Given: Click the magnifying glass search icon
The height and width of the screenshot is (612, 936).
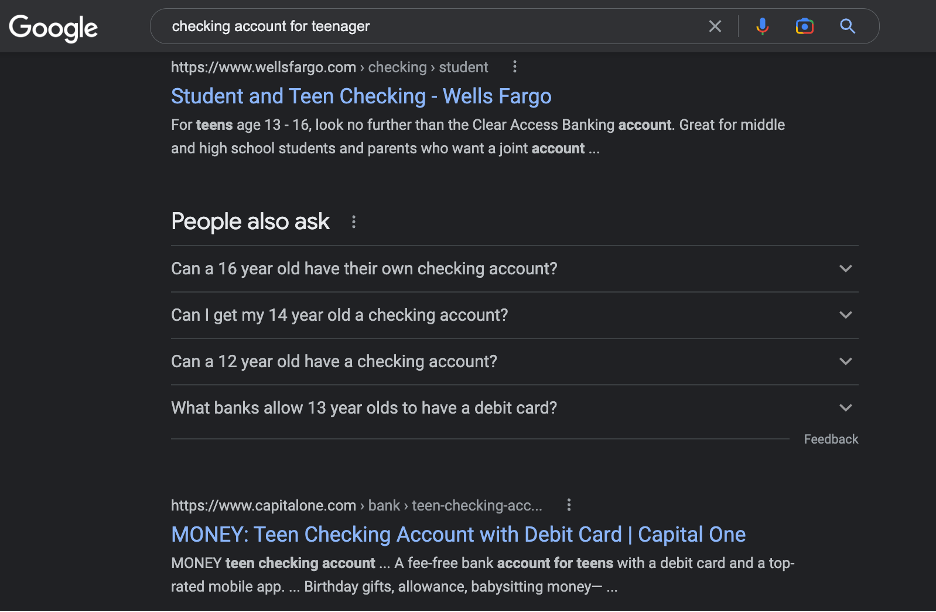Looking at the screenshot, I should coord(847,26).
